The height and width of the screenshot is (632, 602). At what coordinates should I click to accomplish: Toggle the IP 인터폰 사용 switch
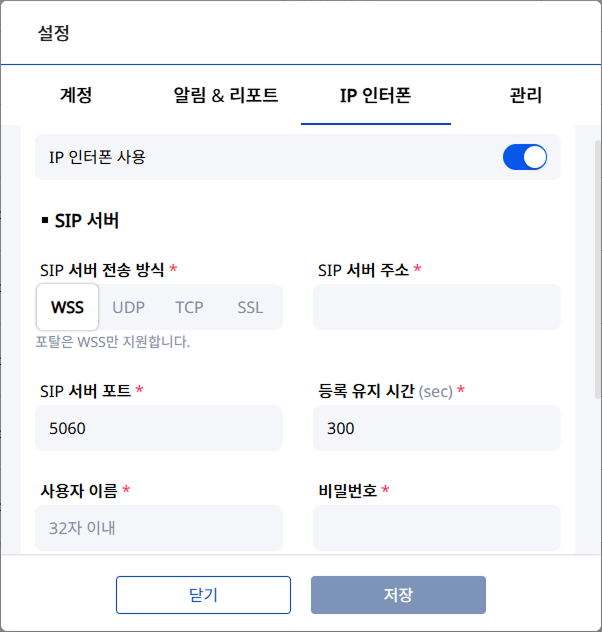click(524, 157)
